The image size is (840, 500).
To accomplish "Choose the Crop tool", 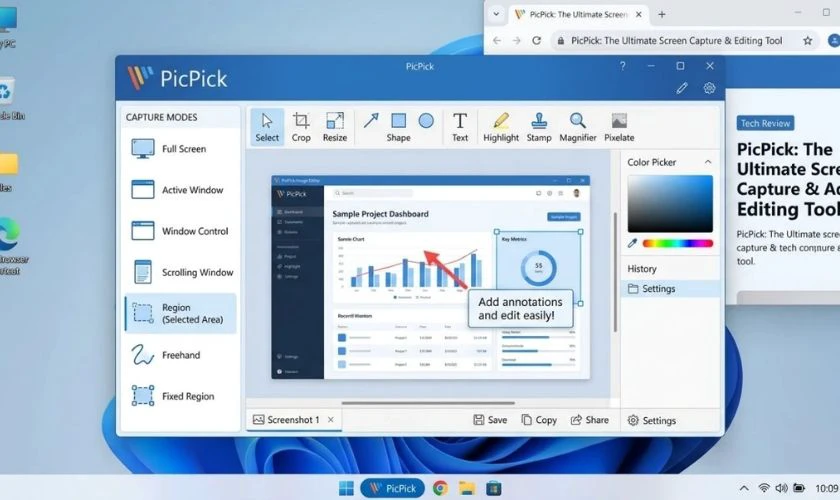I will click(301, 127).
